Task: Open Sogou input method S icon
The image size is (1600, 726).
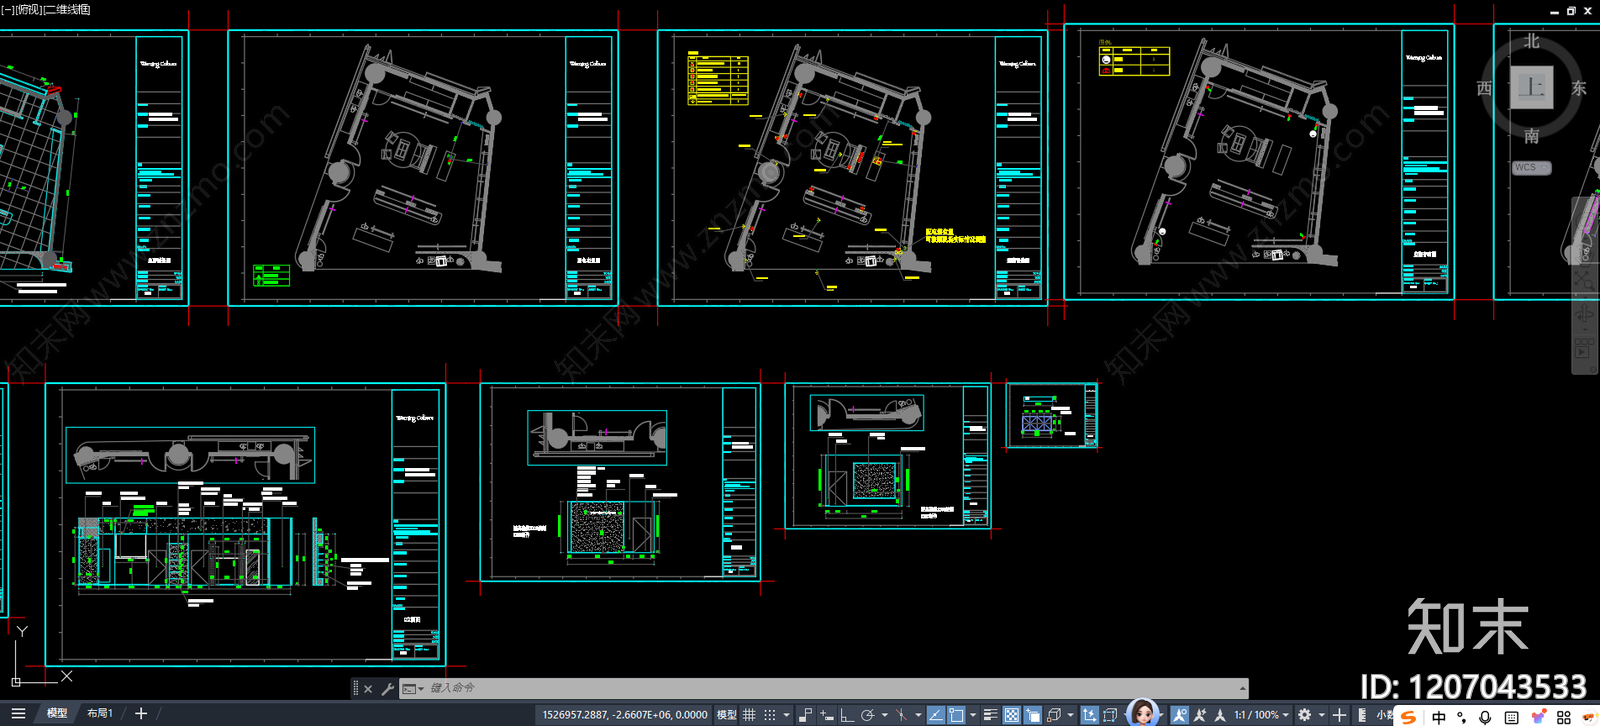Action: [x=1408, y=717]
